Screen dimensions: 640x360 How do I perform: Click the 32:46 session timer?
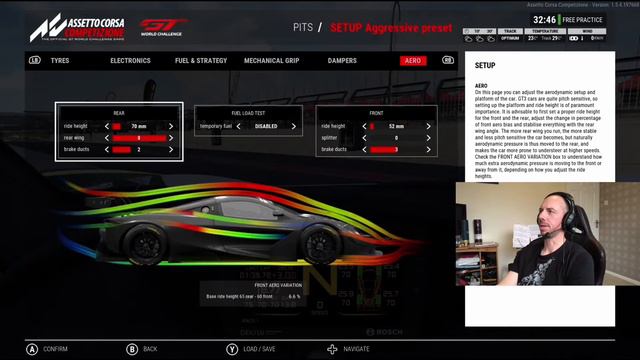pyautogui.click(x=544, y=20)
